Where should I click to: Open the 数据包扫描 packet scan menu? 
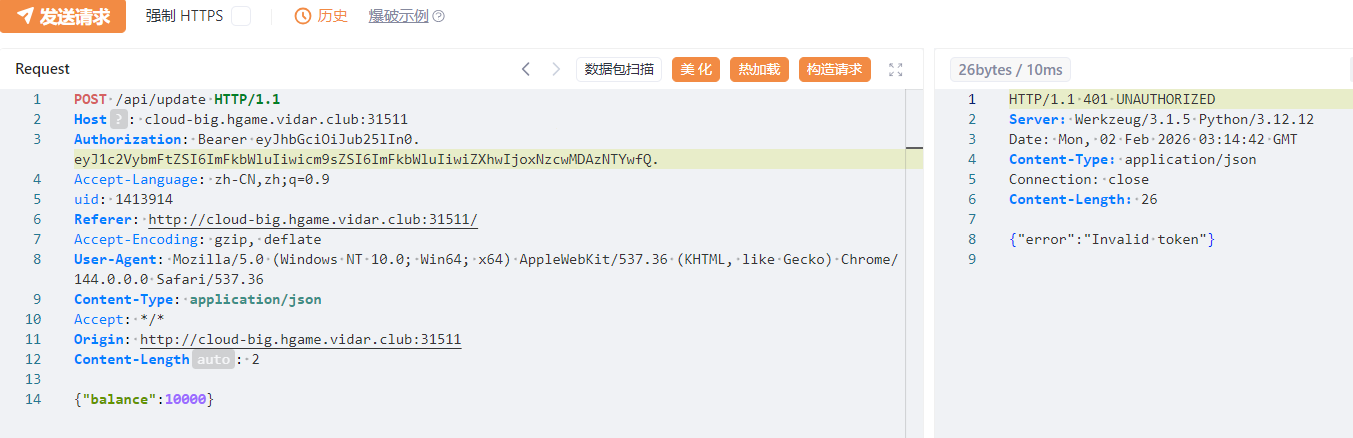coord(619,69)
